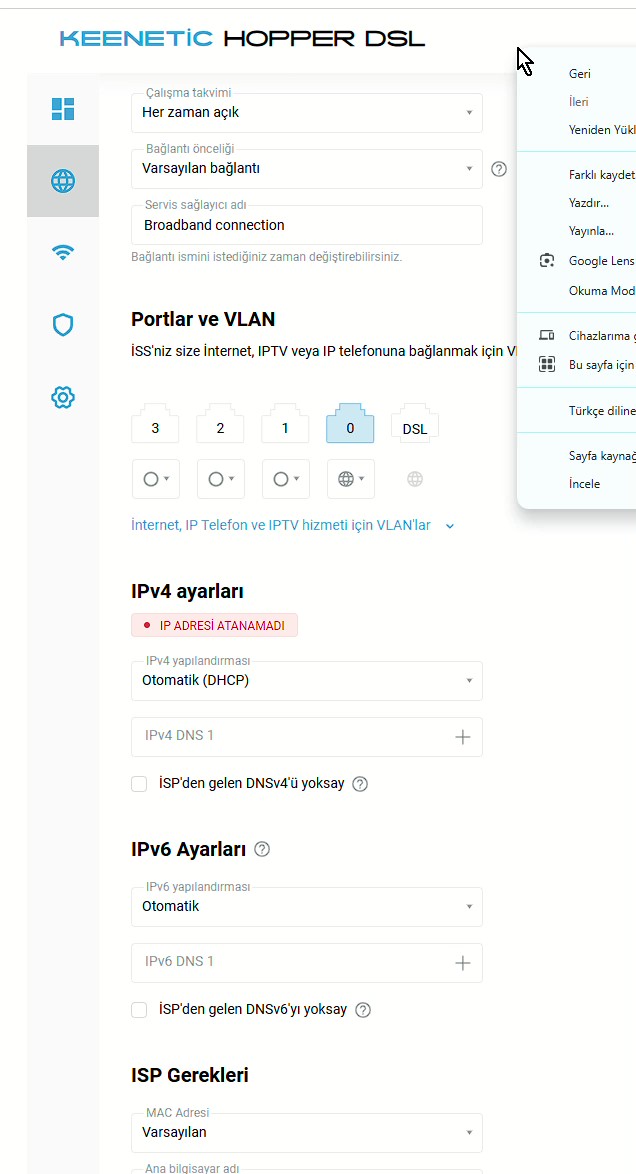Select port 0 connector icon
Viewport: 636px width, 1174px height.
351,423
